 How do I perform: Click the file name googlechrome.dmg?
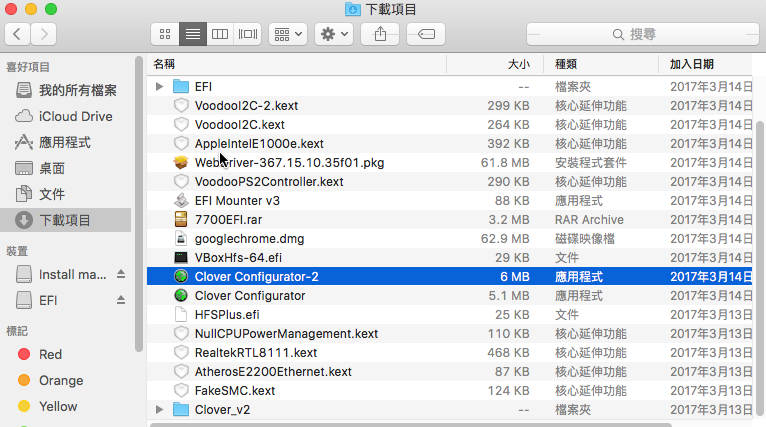pyautogui.click(x=250, y=239)
